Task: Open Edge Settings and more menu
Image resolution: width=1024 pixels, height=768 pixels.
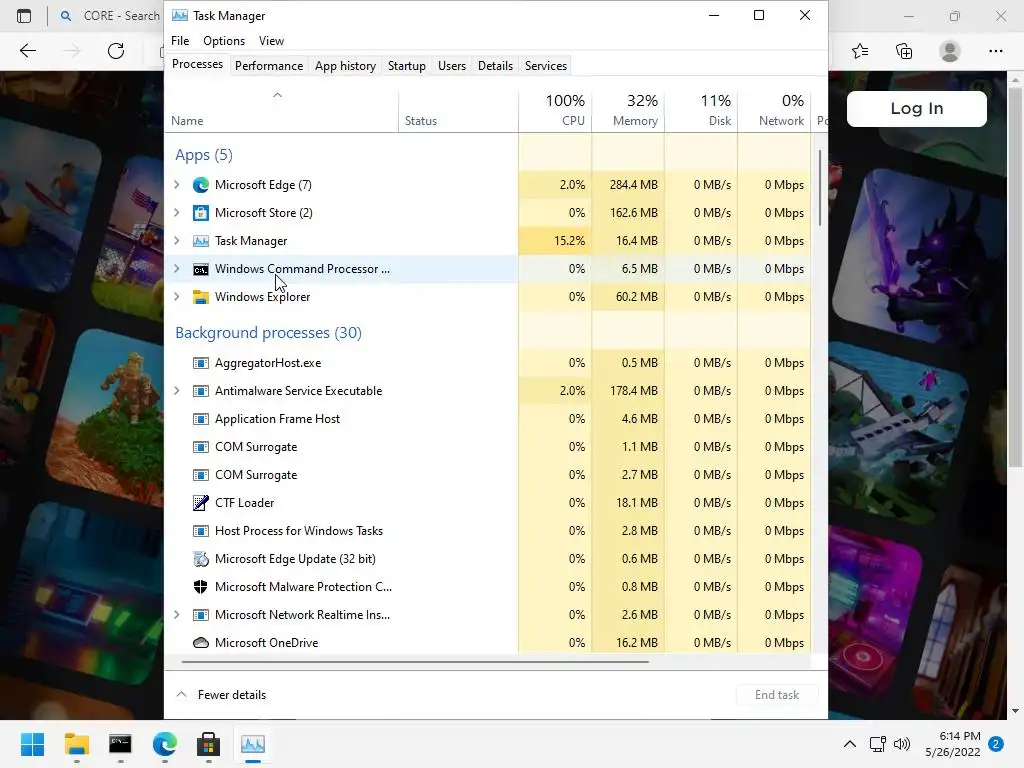Action: [x=995, y=51]
